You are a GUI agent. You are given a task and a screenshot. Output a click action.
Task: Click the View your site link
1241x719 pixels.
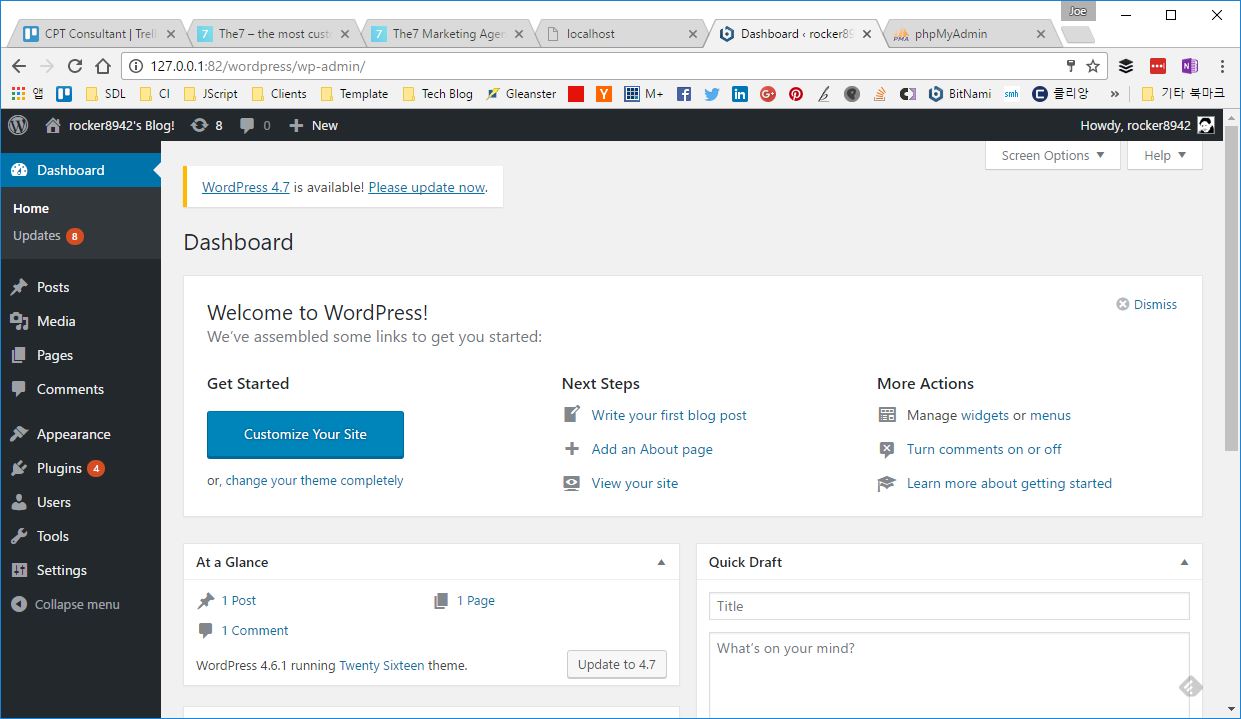[635, 483]
